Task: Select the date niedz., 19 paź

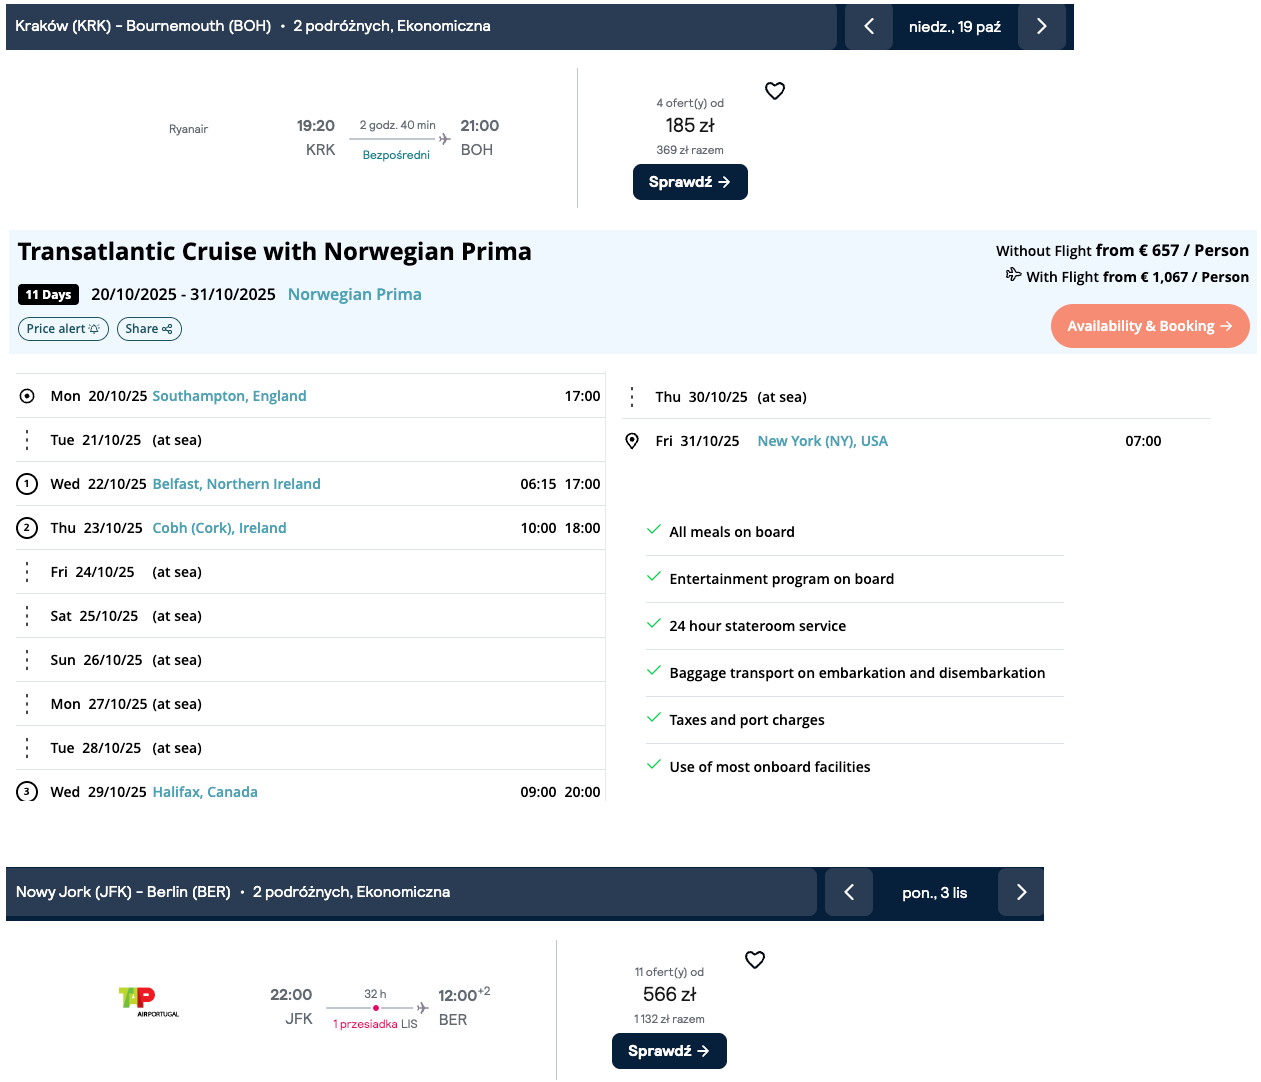Action: click(x=955, y=27)
